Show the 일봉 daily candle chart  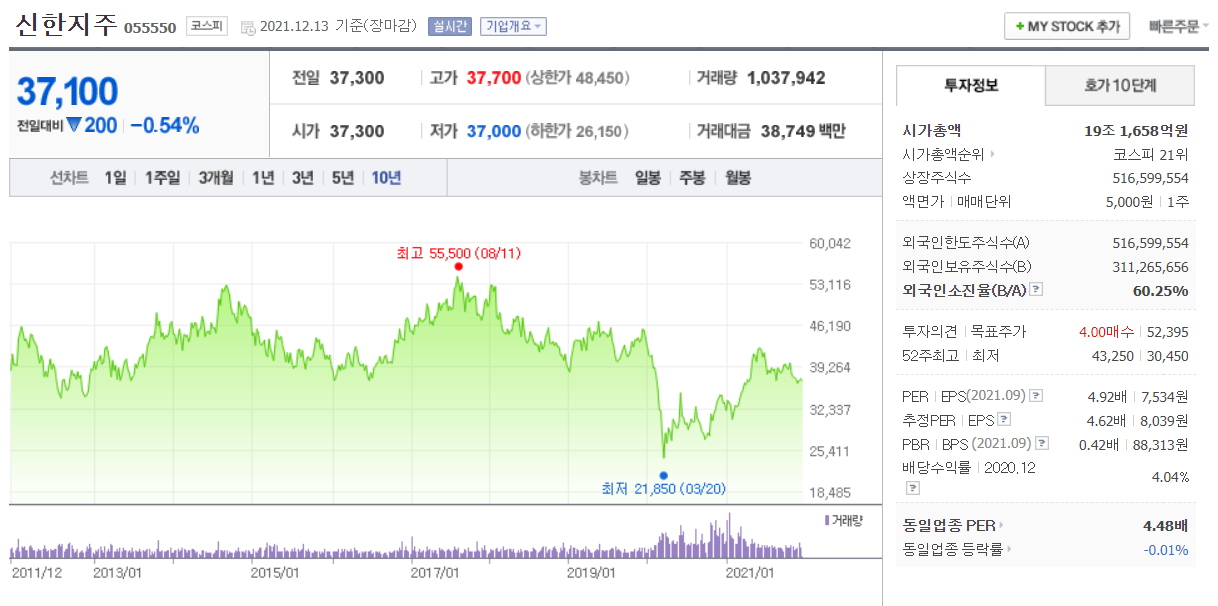click(647, 178)
